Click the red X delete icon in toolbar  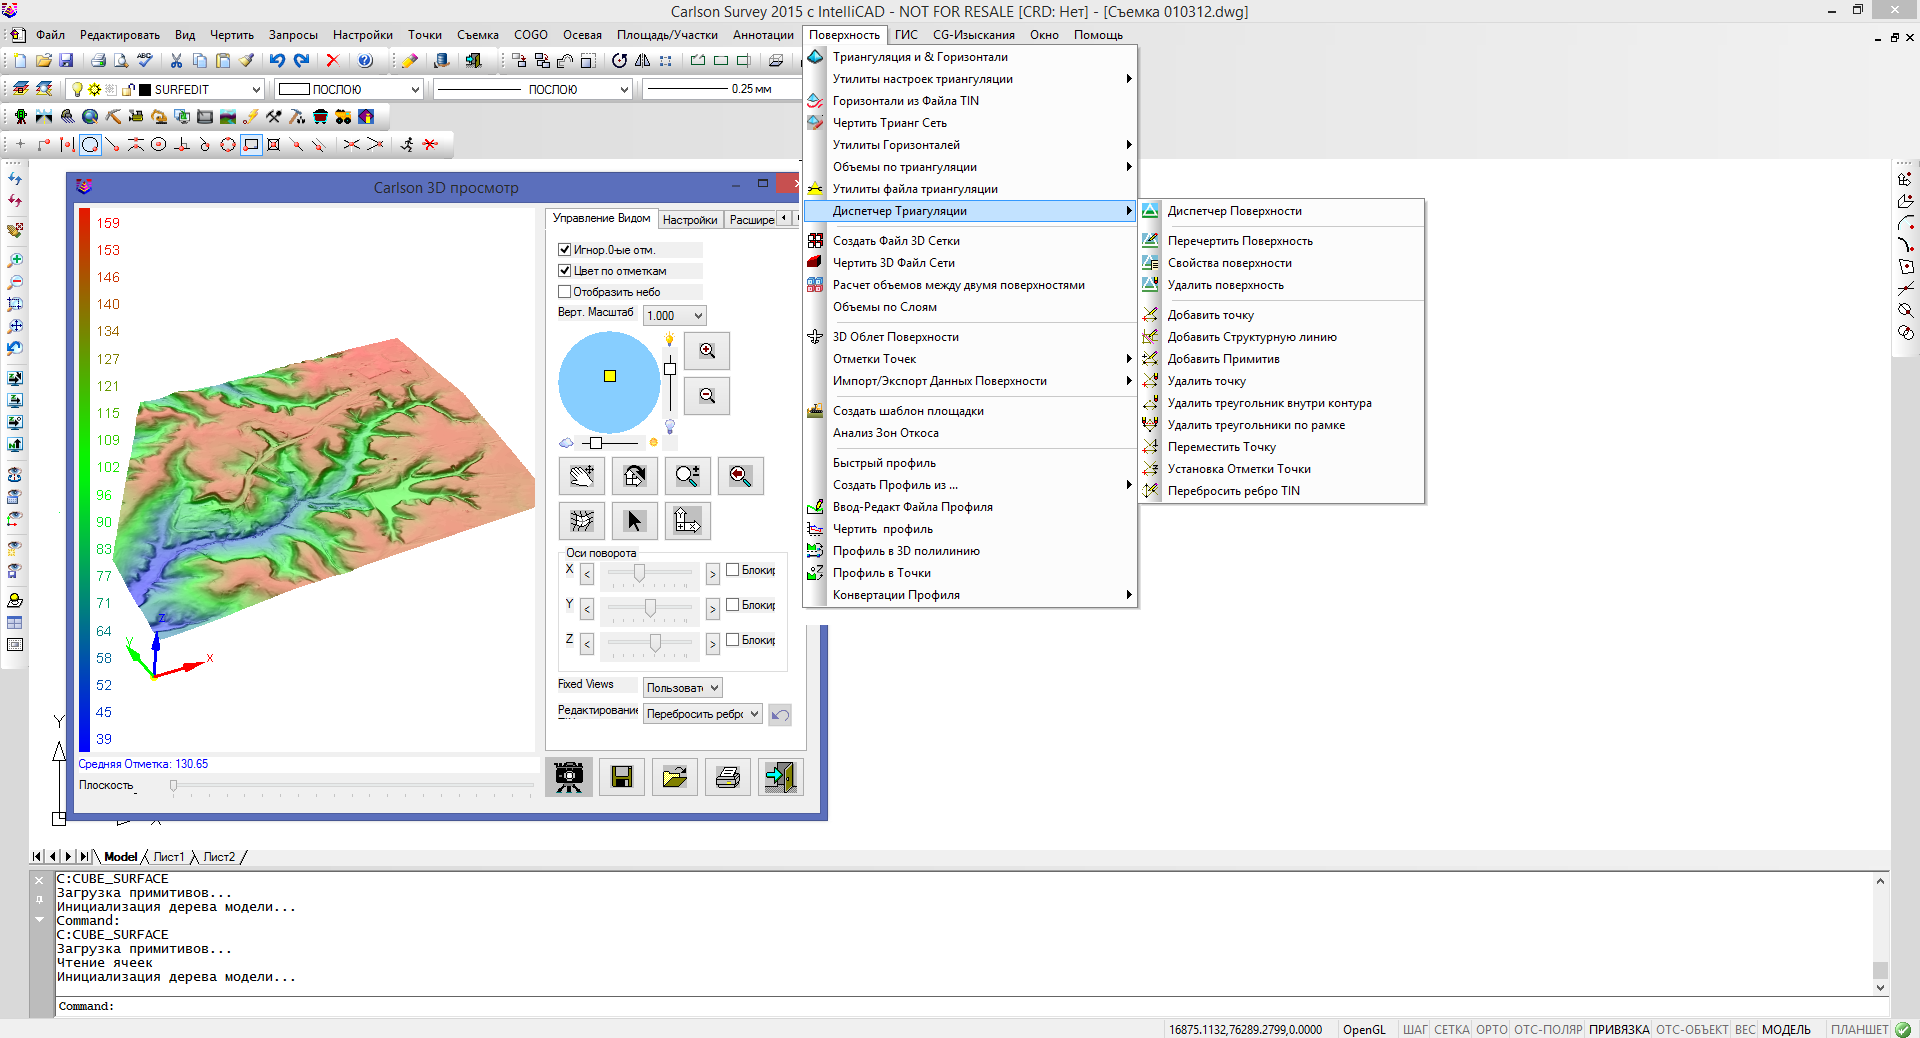coord(333,61)
